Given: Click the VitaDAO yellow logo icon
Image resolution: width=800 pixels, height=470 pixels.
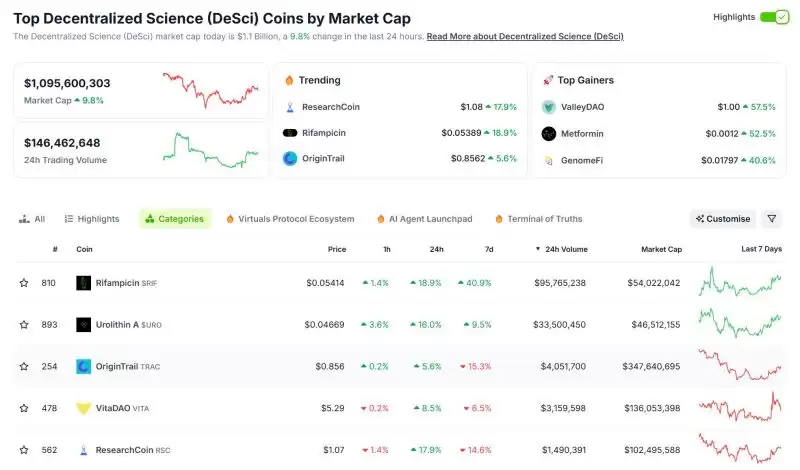Looking at the screenshot, I should click(83, 408).
